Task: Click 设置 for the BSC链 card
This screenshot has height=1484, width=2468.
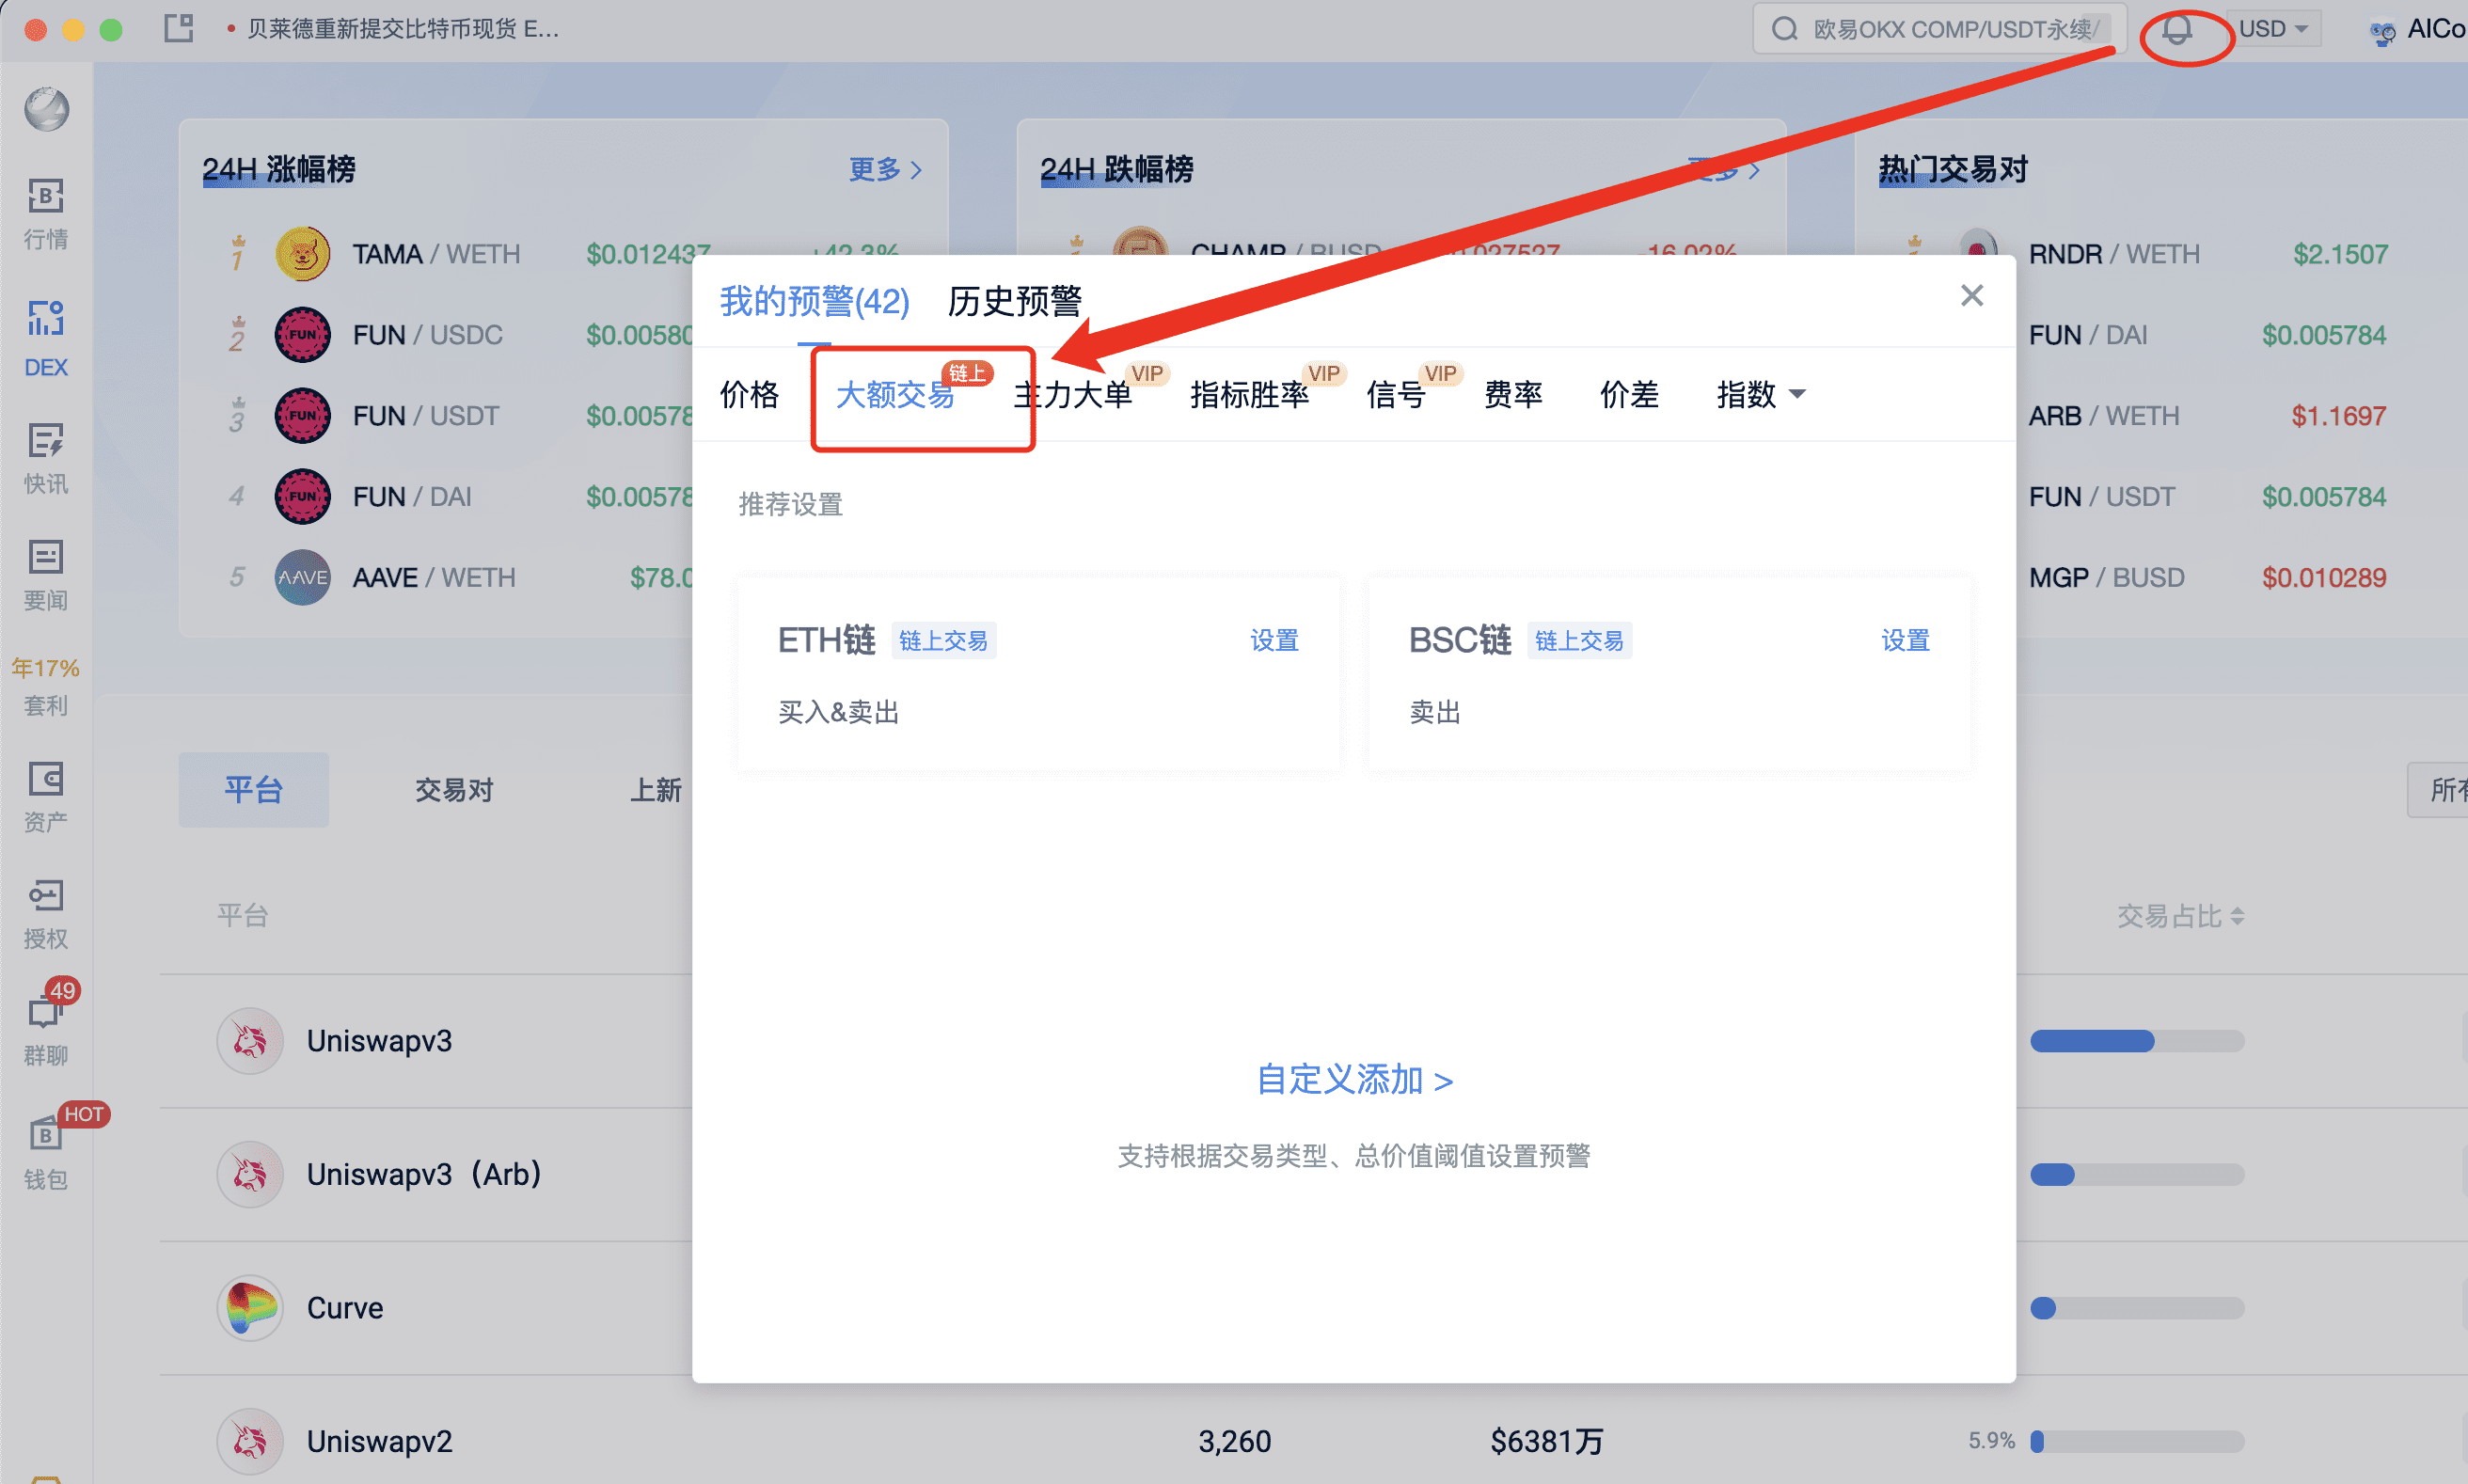Action: 1905,640
